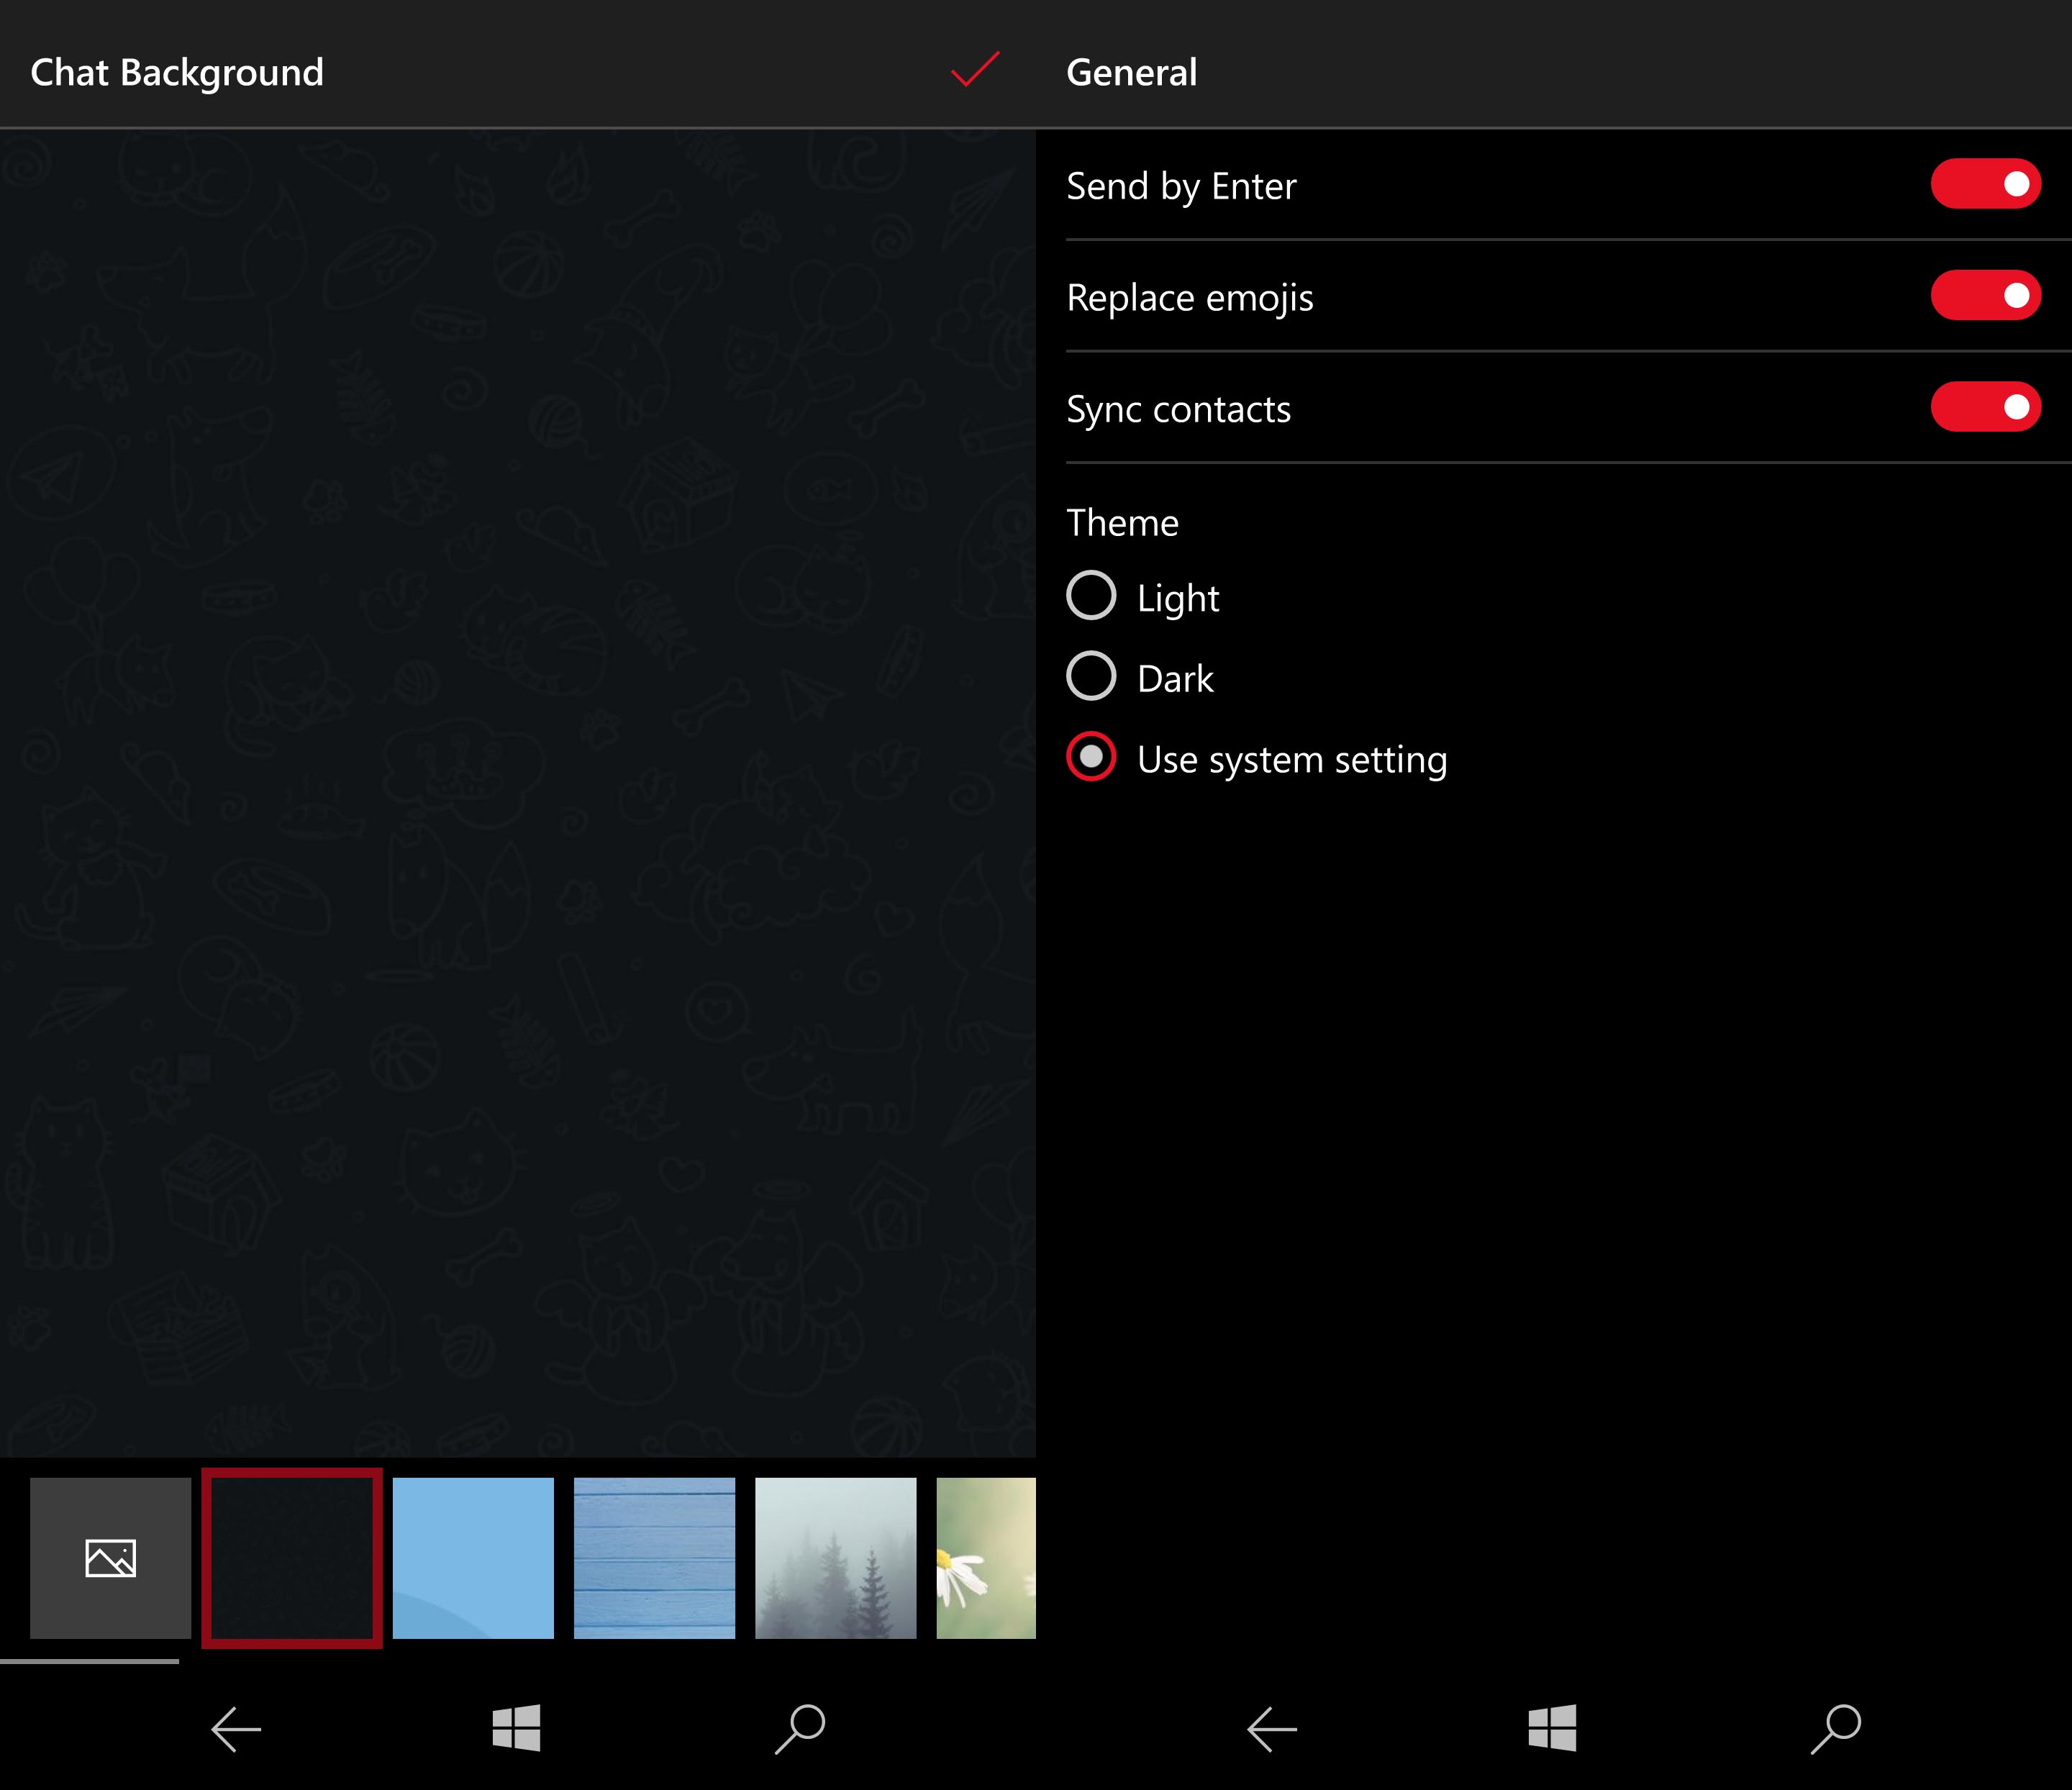Toggle the Sync contacts switch
The width and height of the screenshot is (2072, 1790).
pos(1985,407)
